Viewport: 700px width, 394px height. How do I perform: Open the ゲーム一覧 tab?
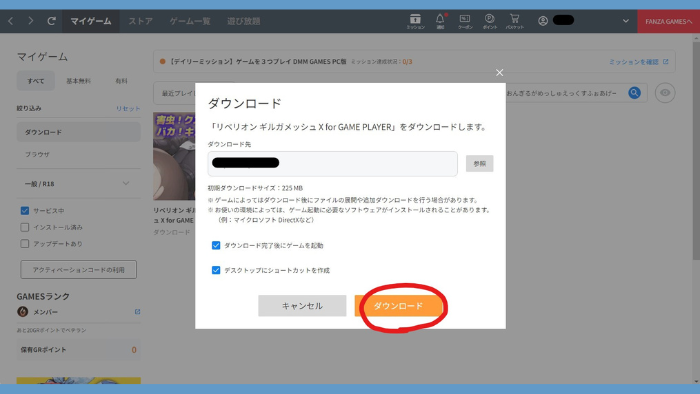(x=190, y=21)
